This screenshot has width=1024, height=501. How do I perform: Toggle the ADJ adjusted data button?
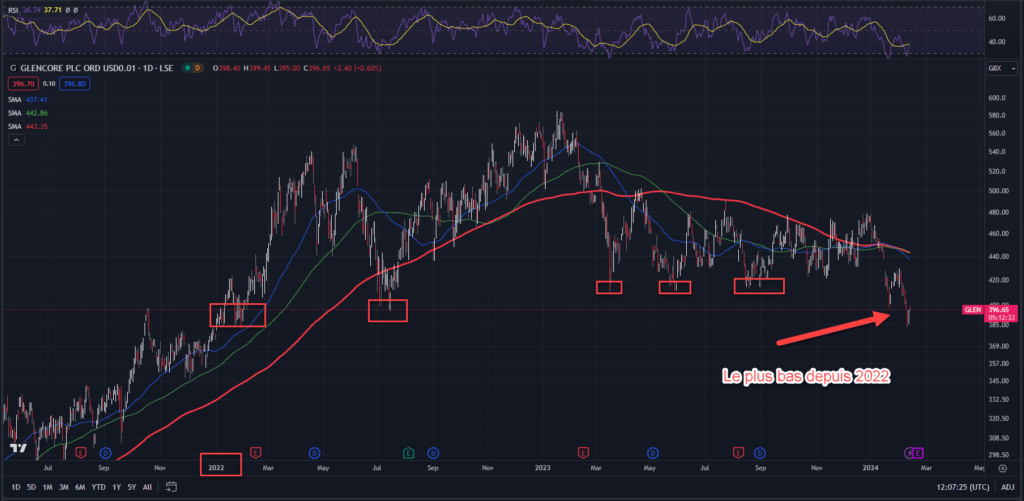click(1008, 487)
